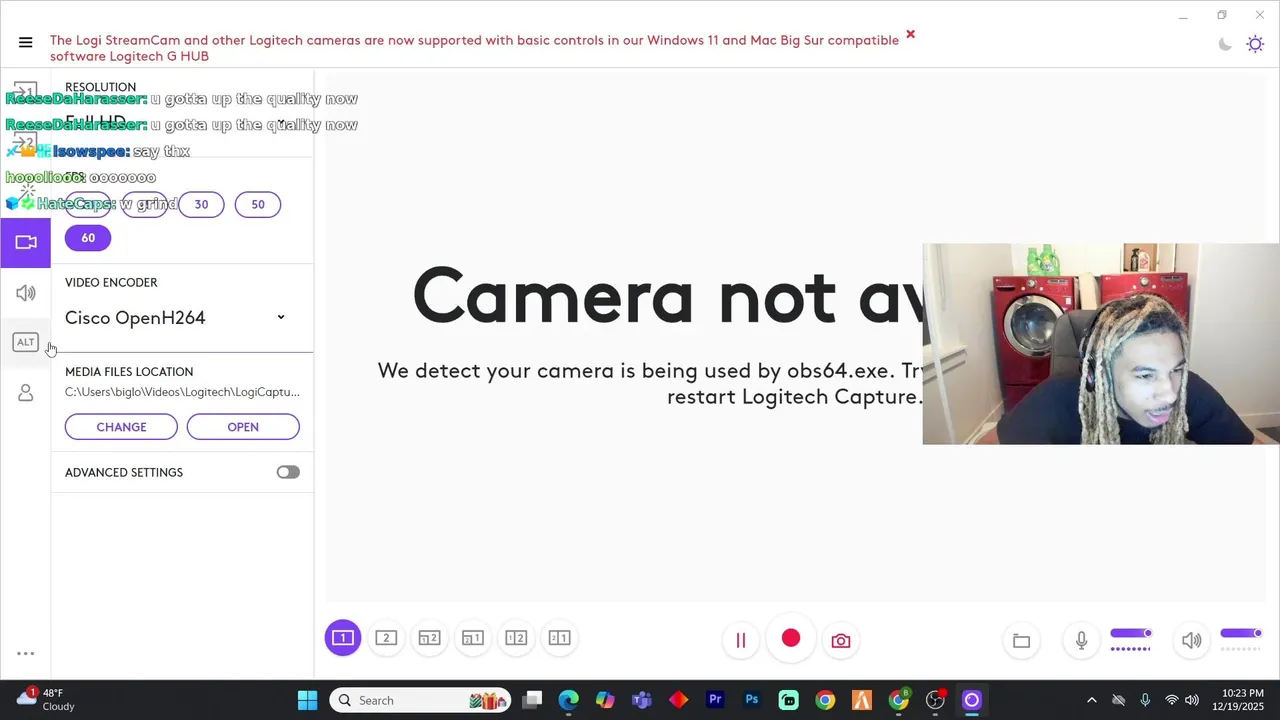Open Copilot from taskbar
Image resolution: width=1280 pixels, height=720 pixels.
(x=605, y=700)
